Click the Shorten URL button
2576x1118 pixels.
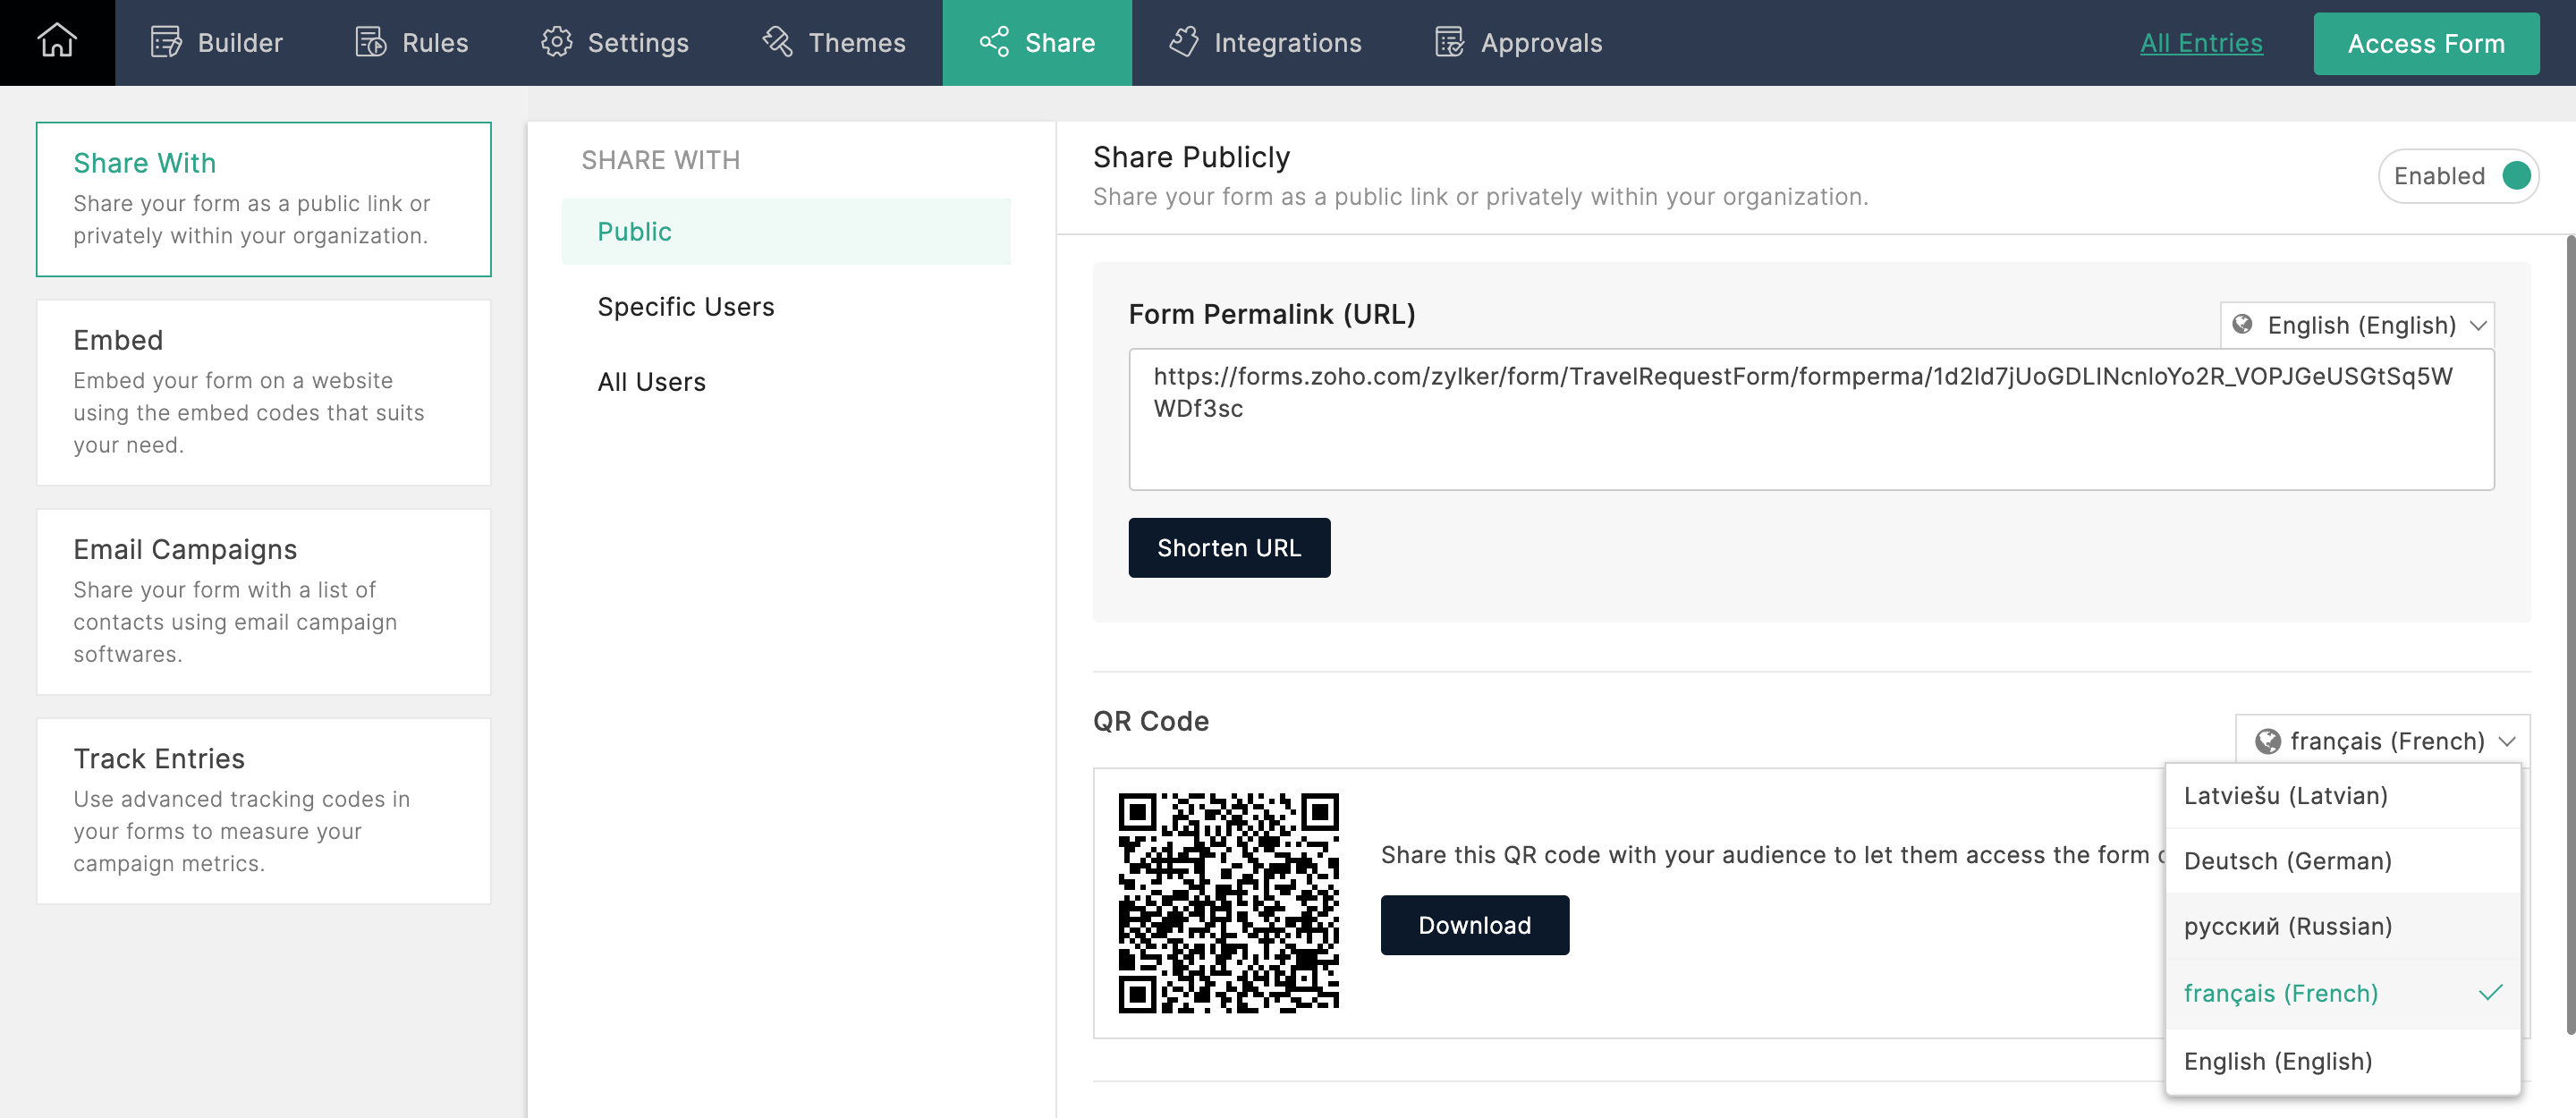(1229, 546)
